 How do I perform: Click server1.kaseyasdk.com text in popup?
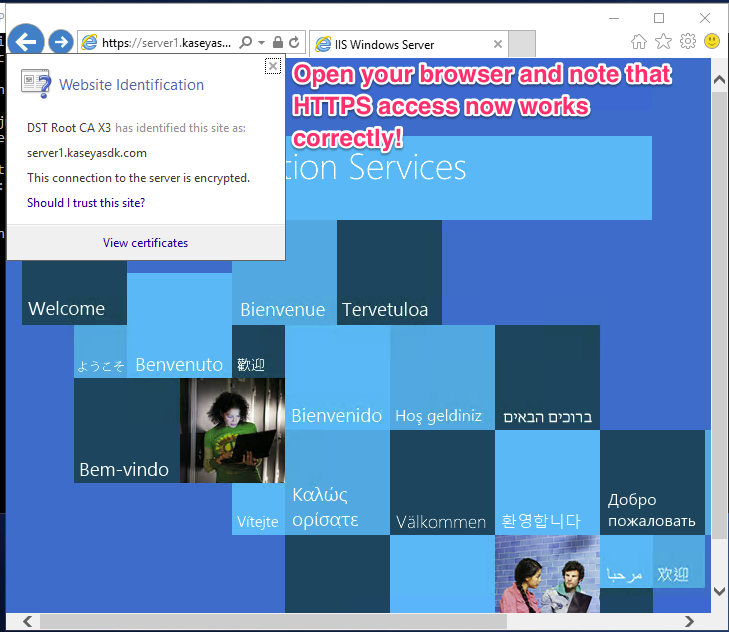click(x=87, y=153)
